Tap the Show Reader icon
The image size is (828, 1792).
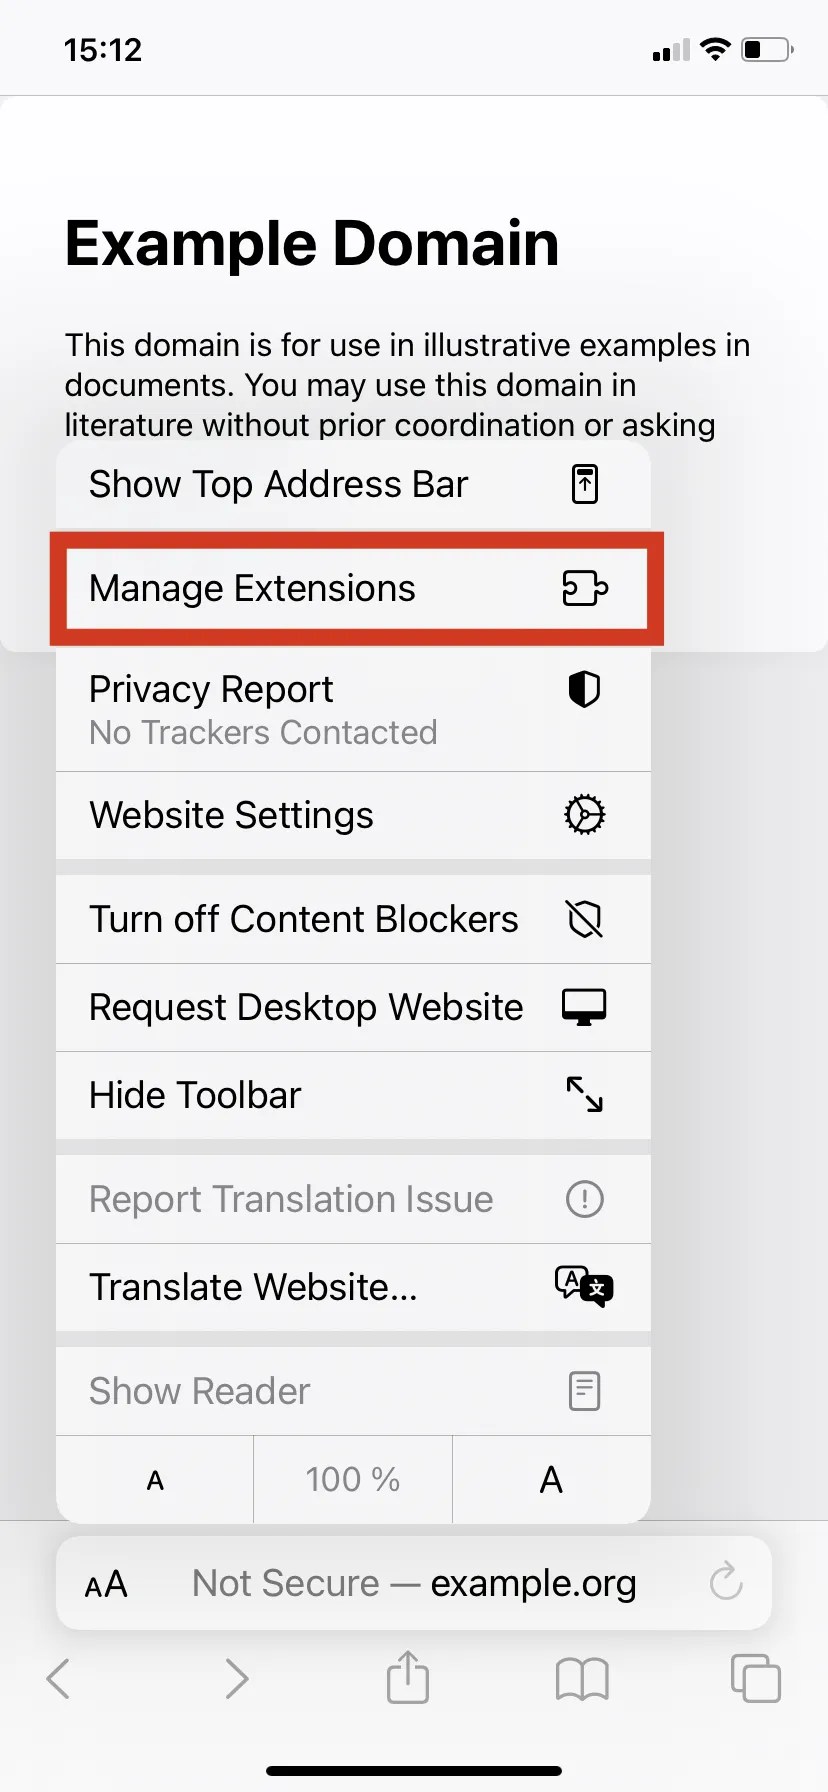(584, 1390)
